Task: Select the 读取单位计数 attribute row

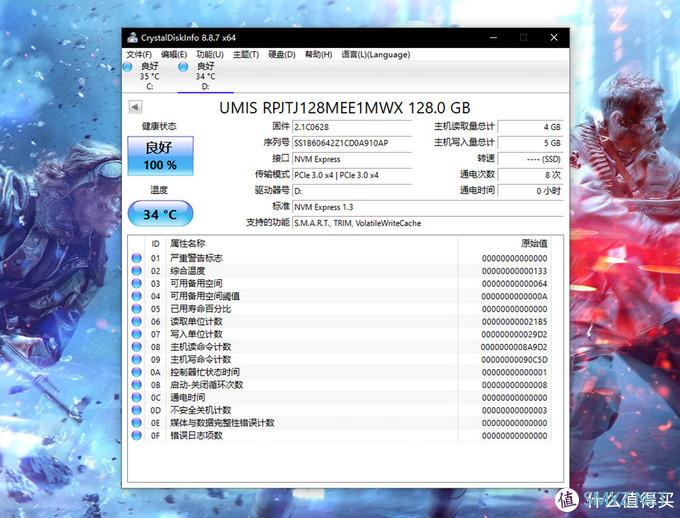Action: coord(340,321)
